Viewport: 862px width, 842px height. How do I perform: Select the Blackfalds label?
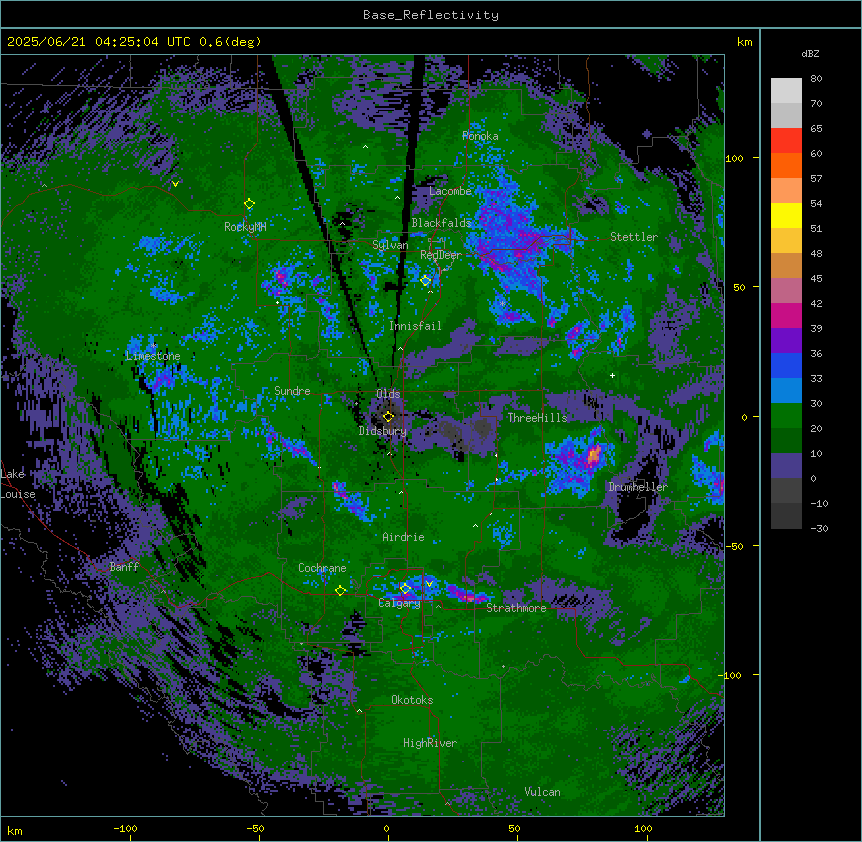click(441, 223)
